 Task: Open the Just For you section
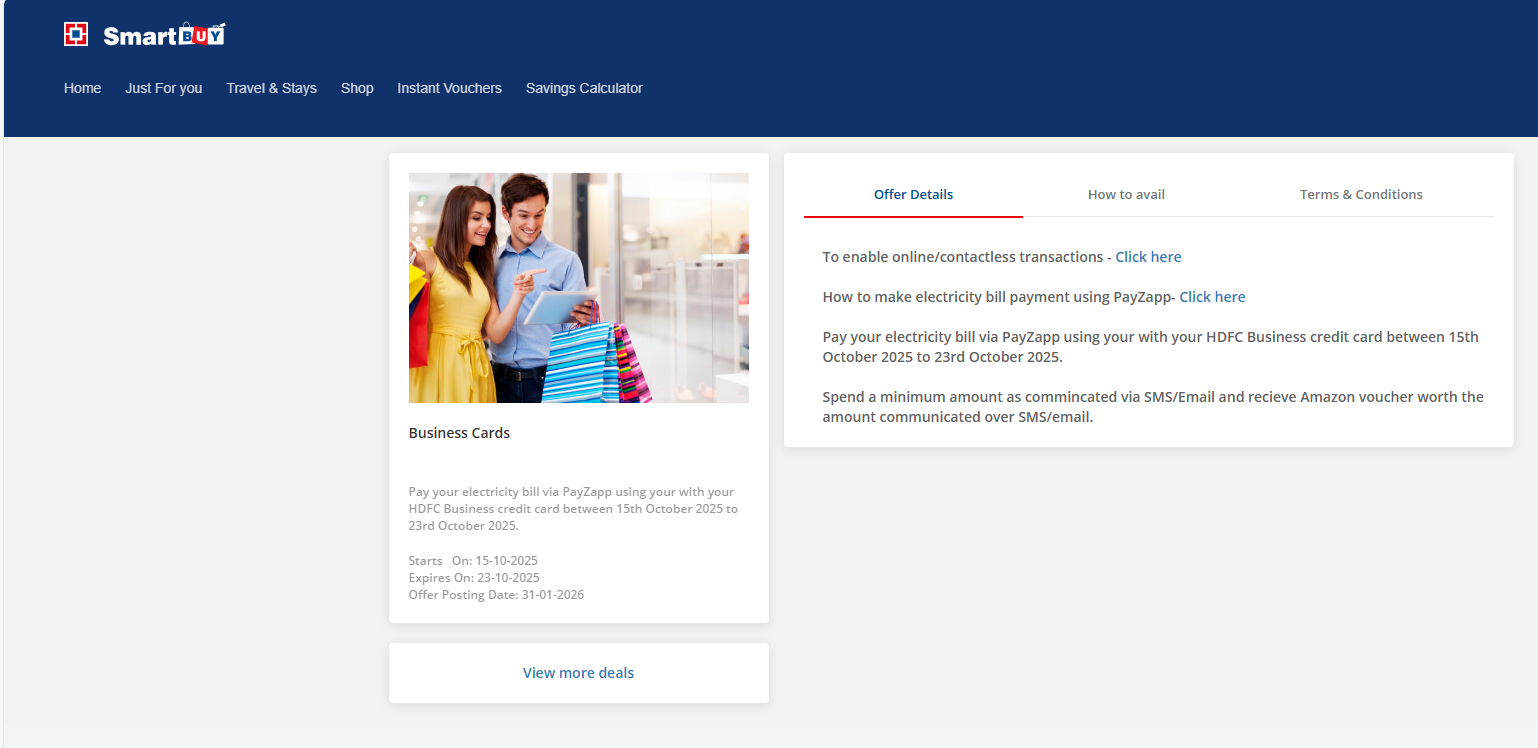(x=163, y=88)
